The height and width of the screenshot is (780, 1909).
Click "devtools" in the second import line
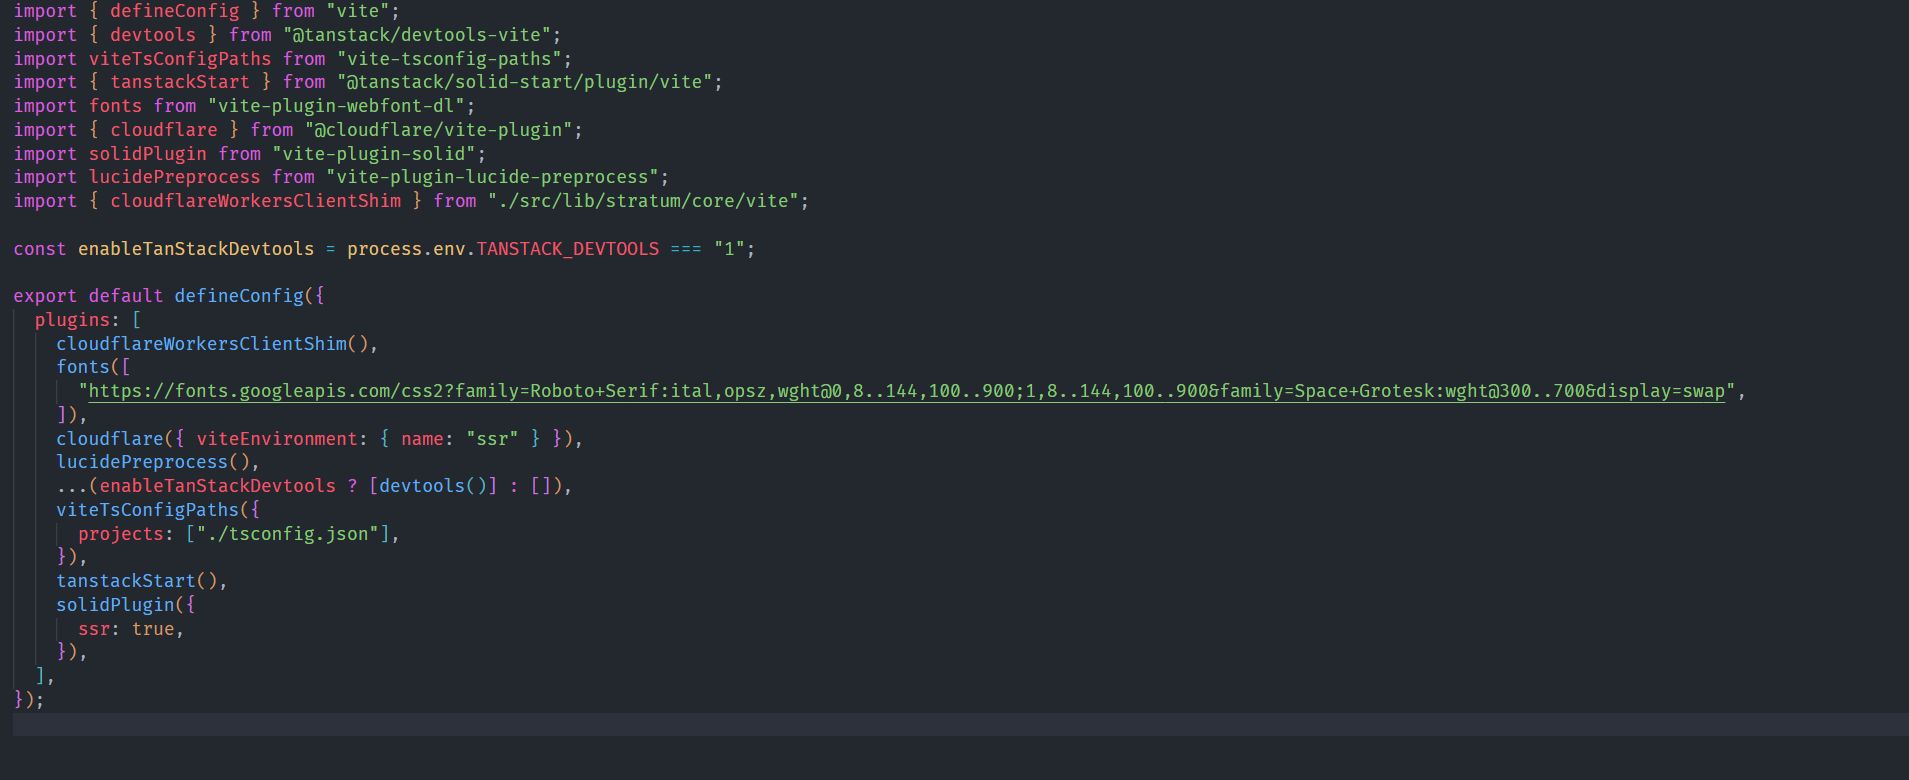point(153,35)
